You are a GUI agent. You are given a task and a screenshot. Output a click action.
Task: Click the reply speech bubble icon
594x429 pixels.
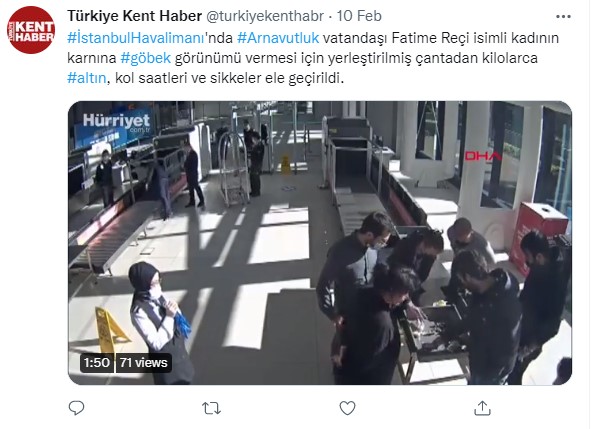77,408
